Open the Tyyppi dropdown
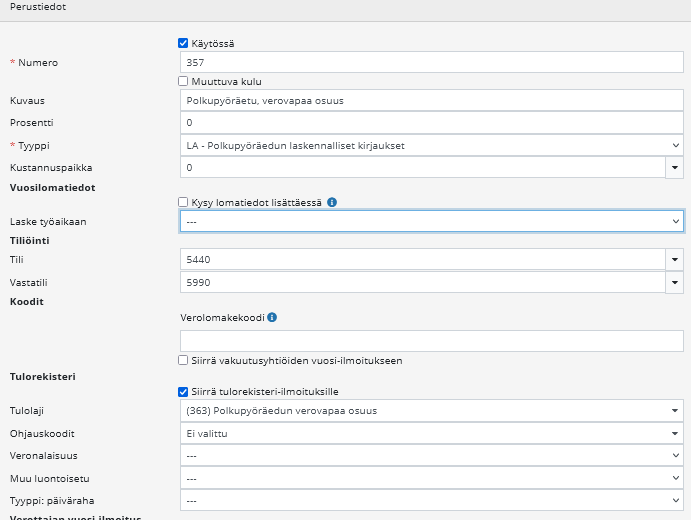Image resolution: width=691 pixels, height=520 pixels. 431,145
